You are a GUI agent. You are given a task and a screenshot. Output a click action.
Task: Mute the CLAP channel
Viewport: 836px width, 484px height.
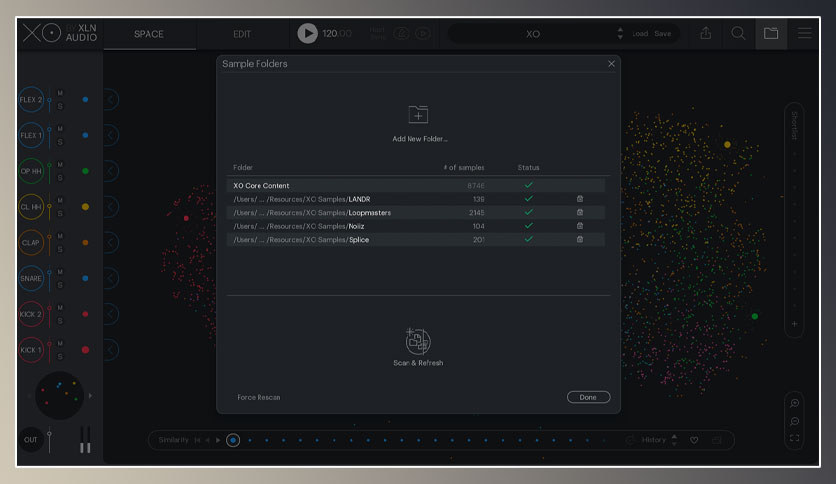coord(60,236)
